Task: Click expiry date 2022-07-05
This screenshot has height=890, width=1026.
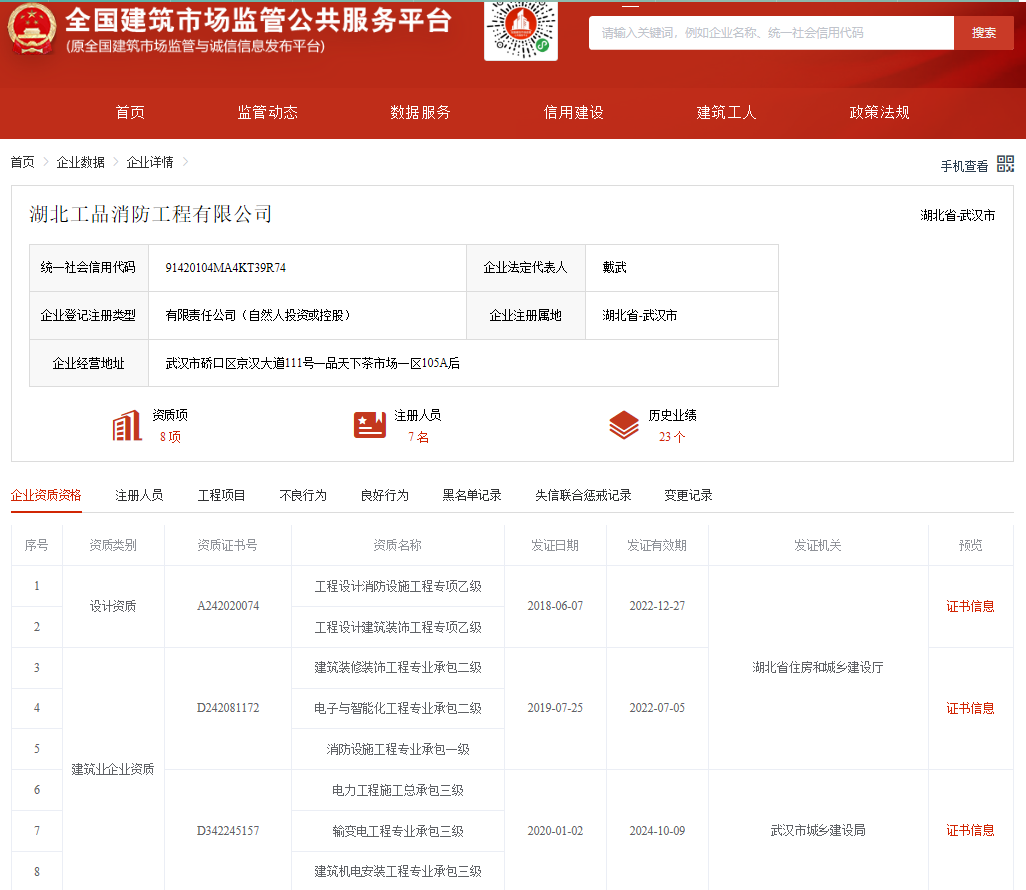Action: [657, 708]
